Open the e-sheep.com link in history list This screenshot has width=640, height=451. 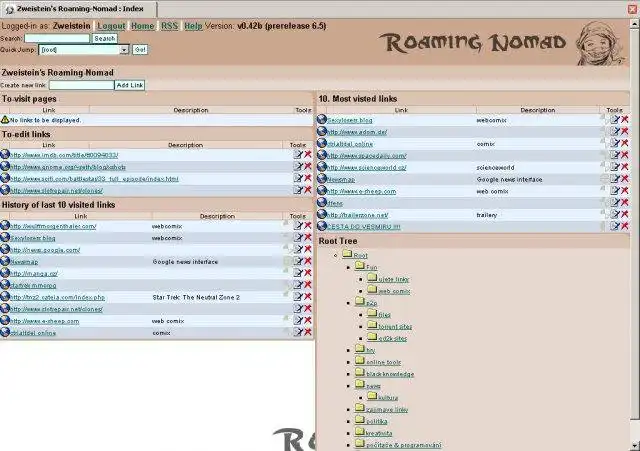click(x=44, y=321)
